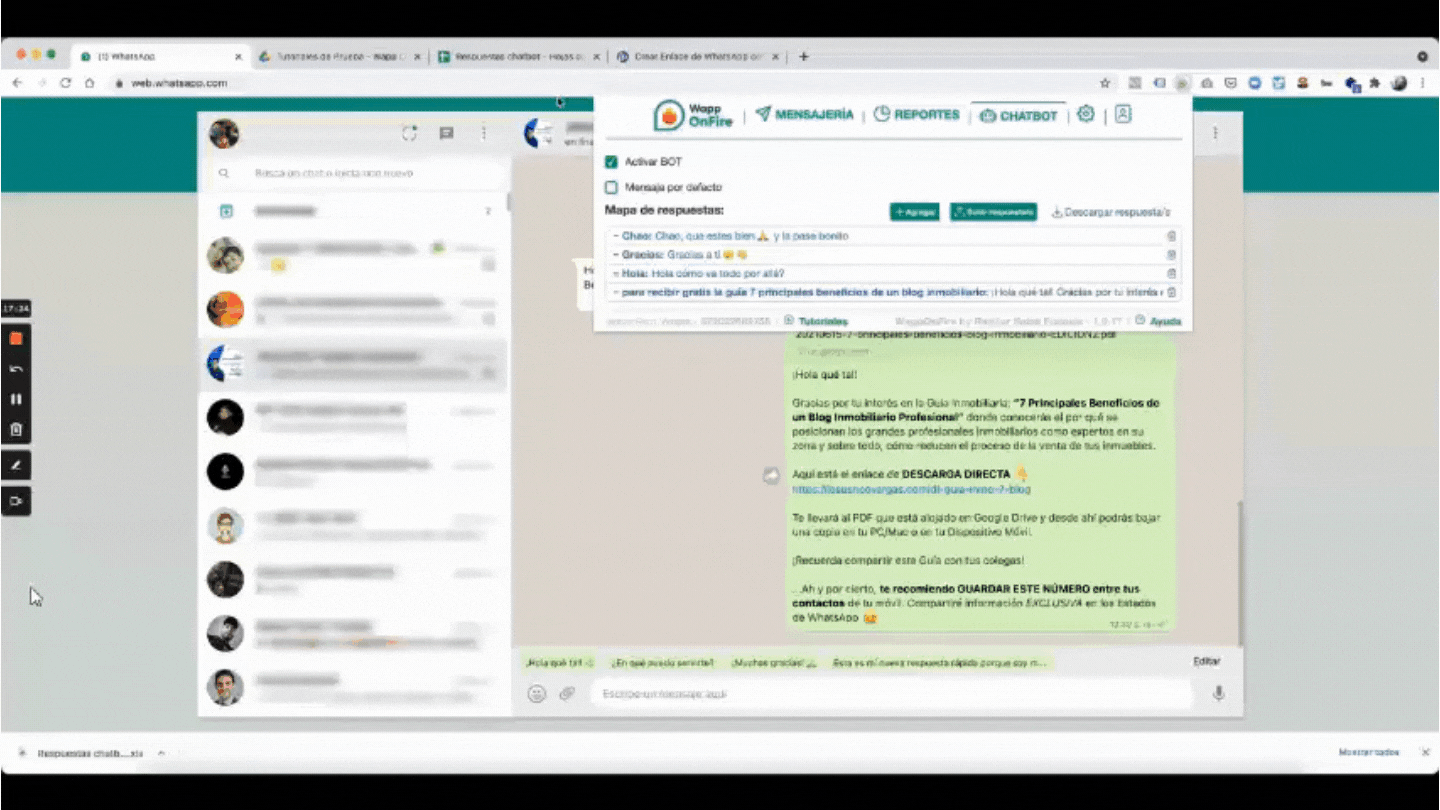Open the descarga directa hyperlink in message
The height and width of the screenshot is (810, 1440).
(911, 490)
